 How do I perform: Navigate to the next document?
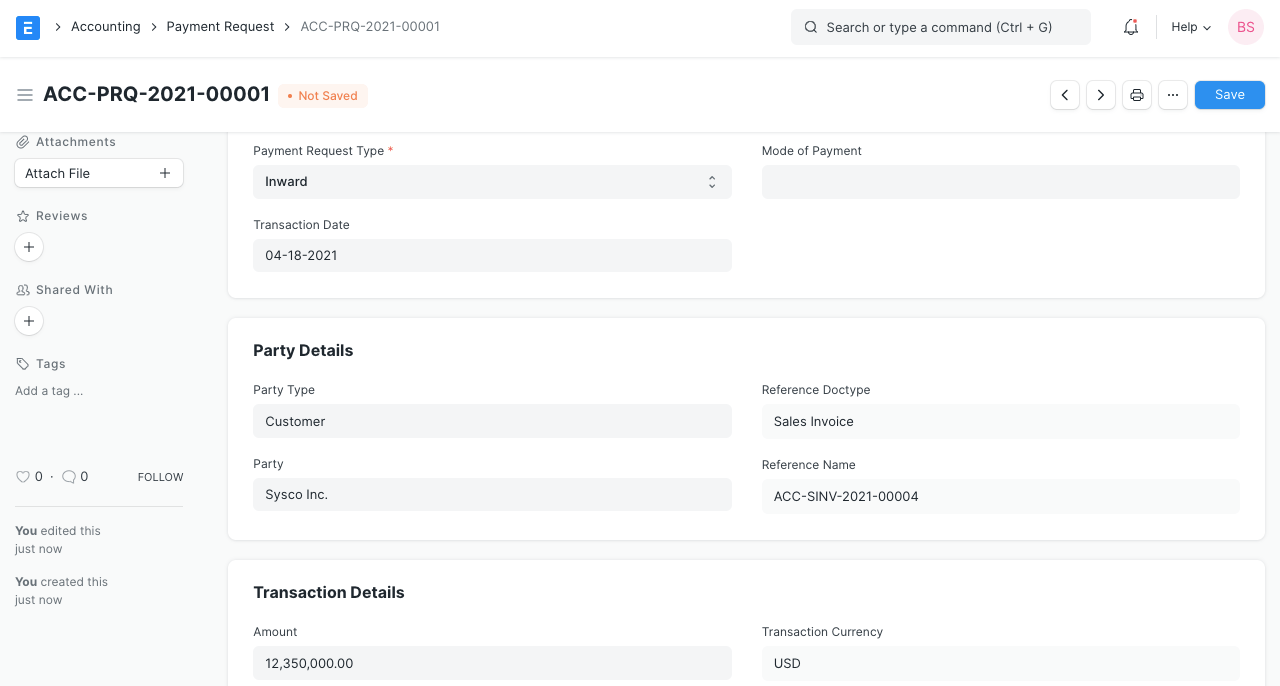pyautogui.click(x=1100, y=94)
